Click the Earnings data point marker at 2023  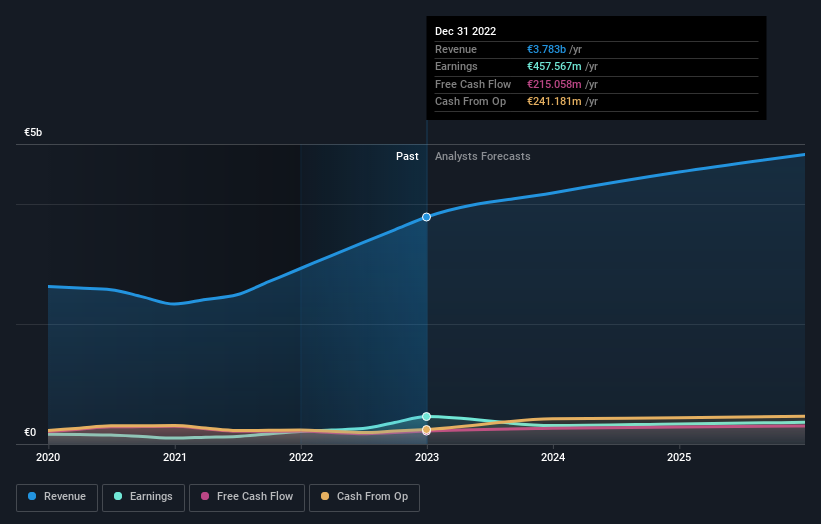point(427,417)
